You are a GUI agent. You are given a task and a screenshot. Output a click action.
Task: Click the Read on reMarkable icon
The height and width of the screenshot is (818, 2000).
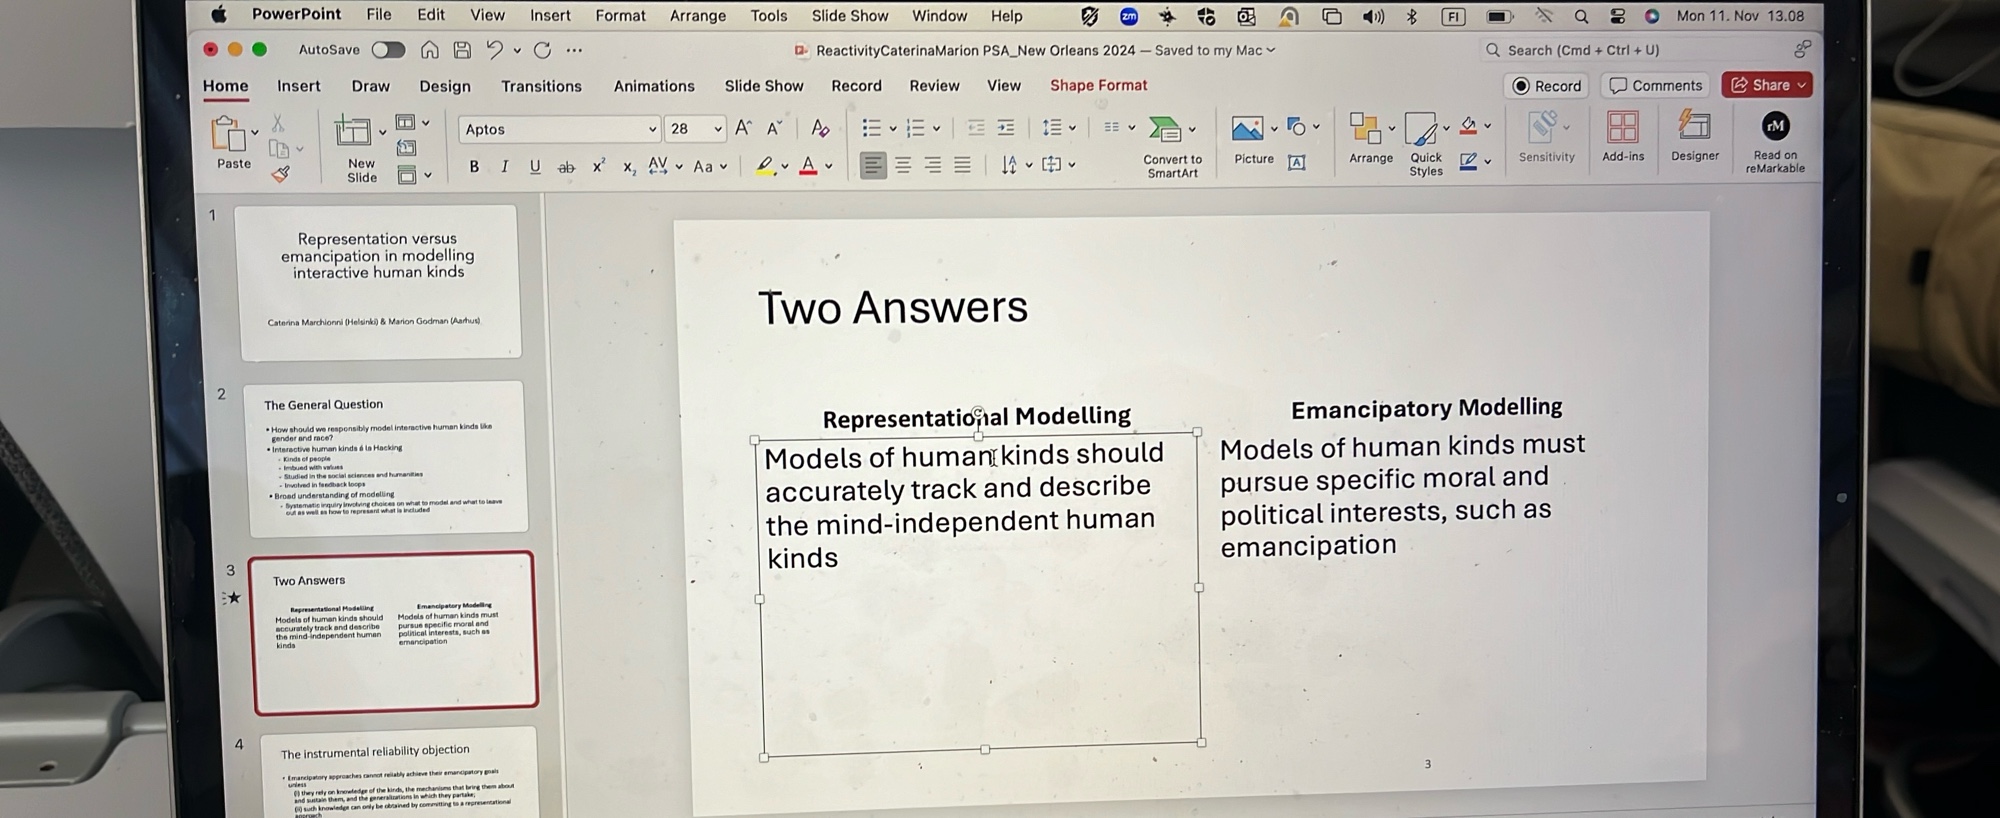[x=1775, y=127]
